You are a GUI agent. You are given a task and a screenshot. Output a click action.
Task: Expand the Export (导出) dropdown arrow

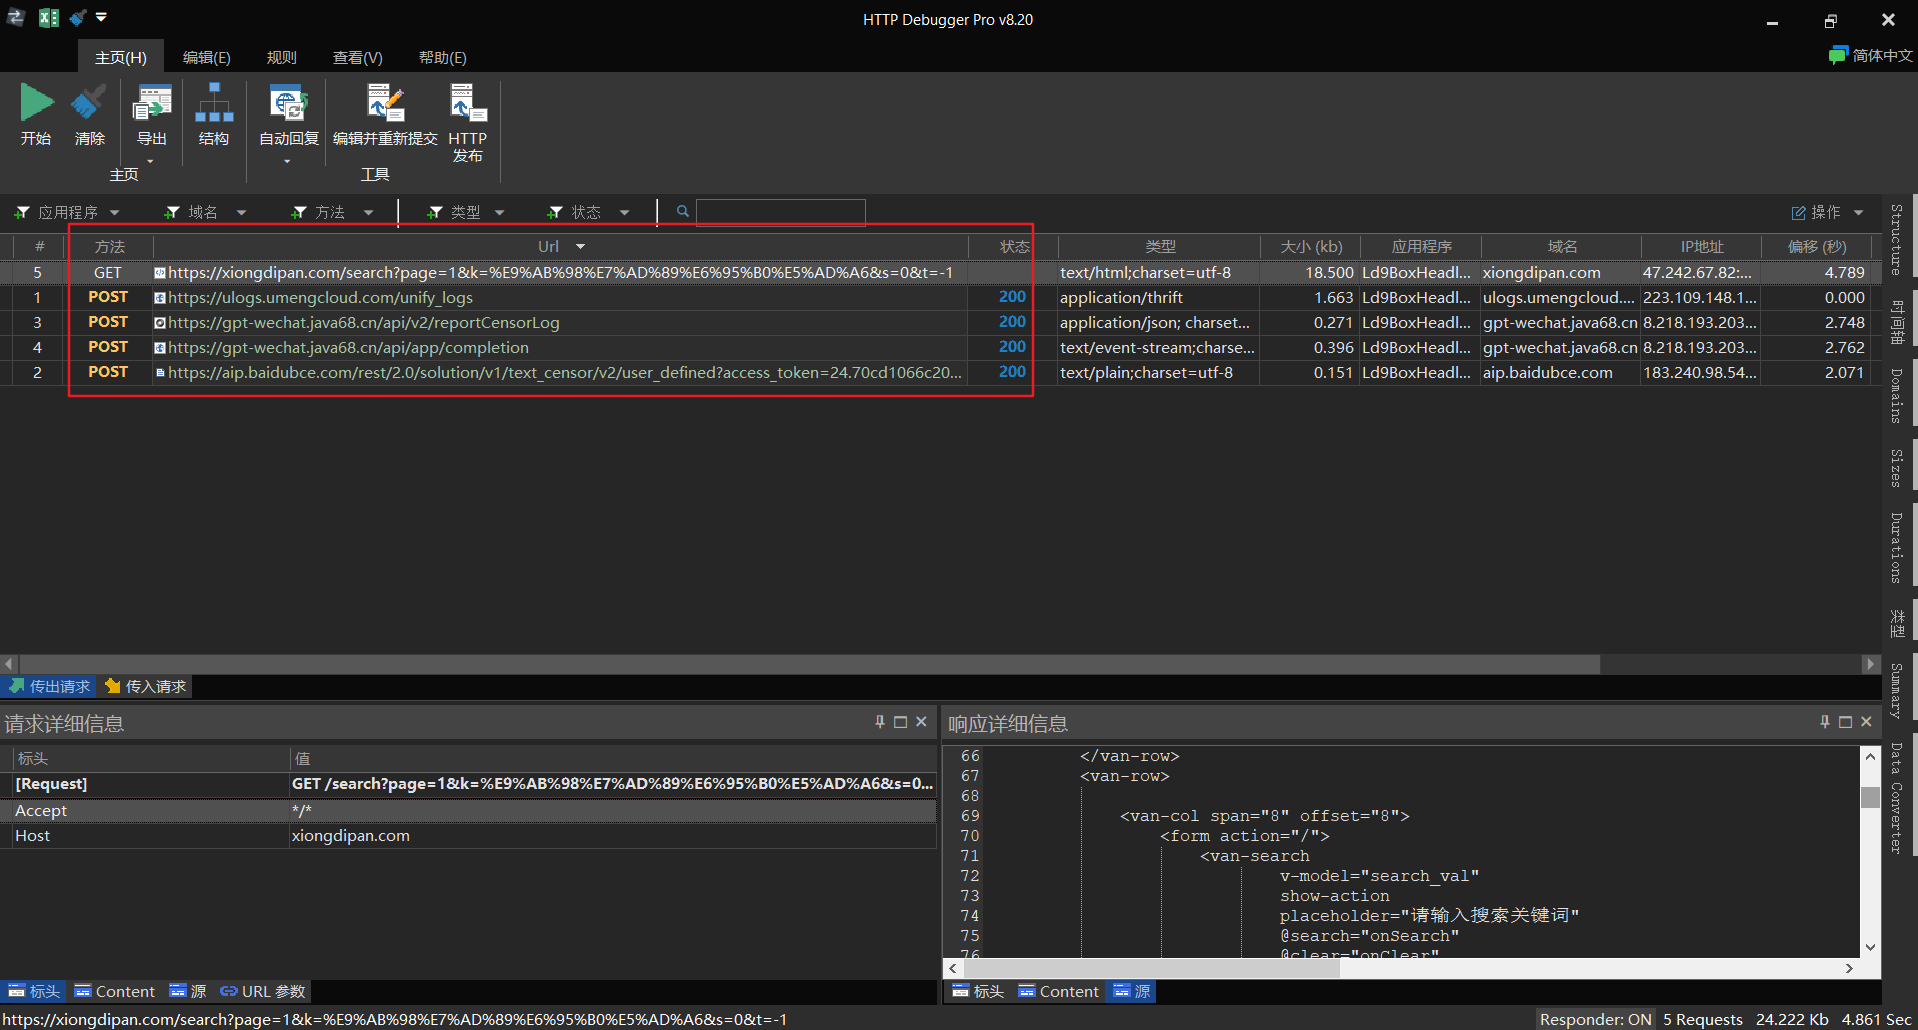151,161
